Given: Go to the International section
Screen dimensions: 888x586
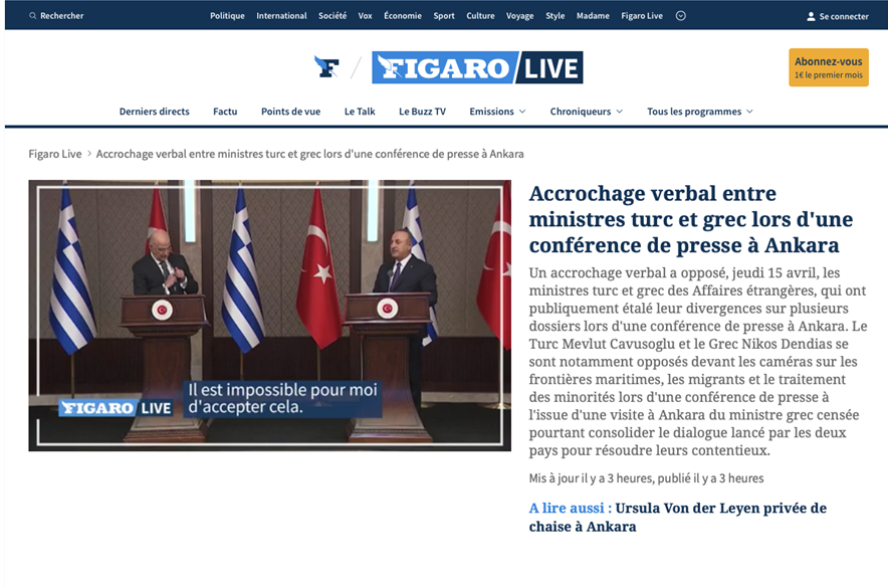Looking at the screenshot, I should click(281, 16).
